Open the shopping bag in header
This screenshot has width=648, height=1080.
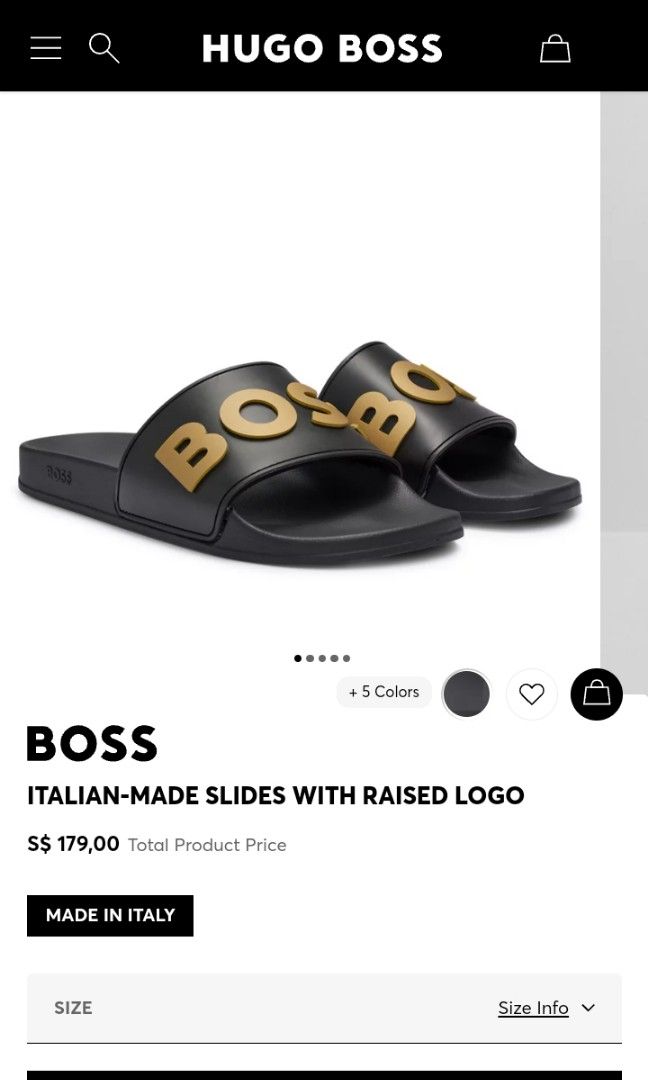pos(554,48)
